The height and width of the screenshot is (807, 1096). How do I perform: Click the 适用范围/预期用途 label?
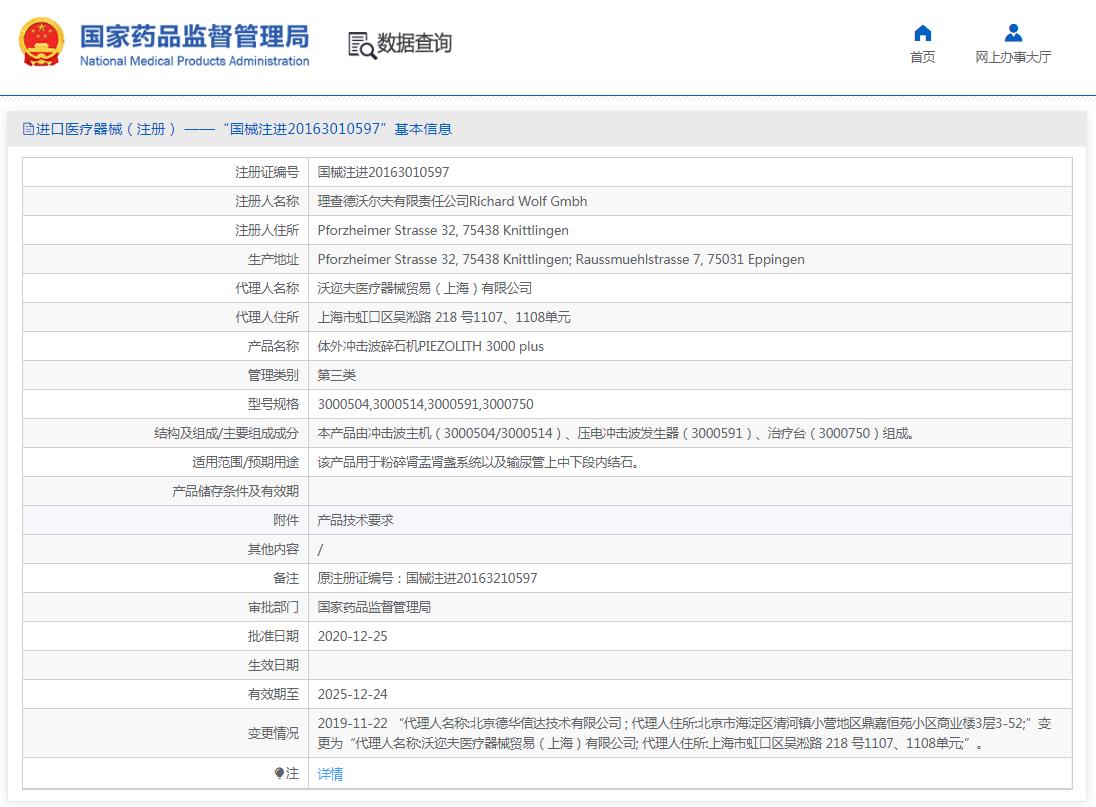[x=245, y=462]
